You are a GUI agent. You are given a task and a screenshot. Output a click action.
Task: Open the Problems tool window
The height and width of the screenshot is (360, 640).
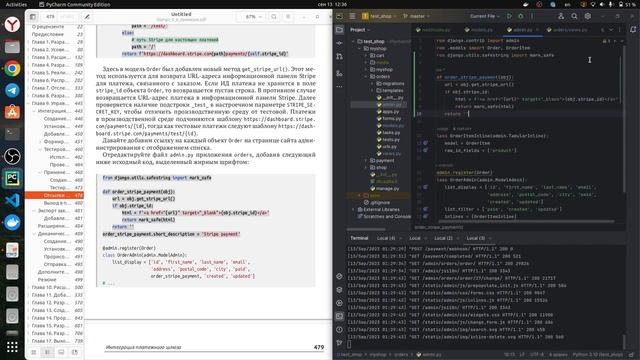[340, 329]
